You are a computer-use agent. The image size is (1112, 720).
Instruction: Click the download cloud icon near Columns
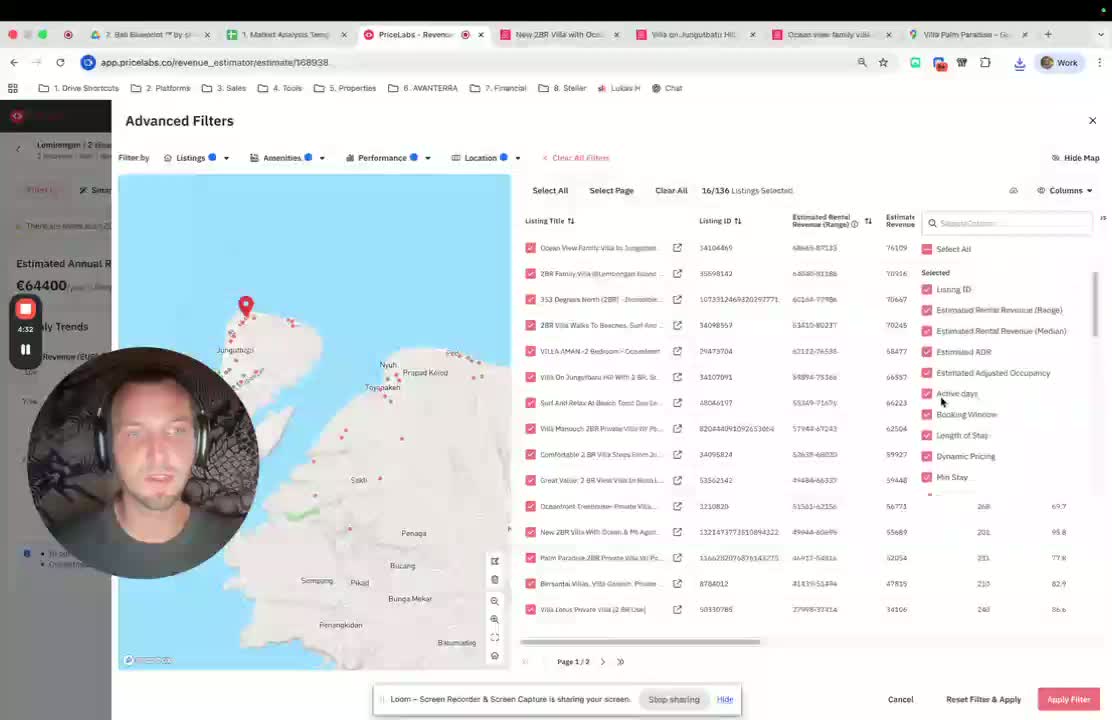click(x=1013, y=190)
